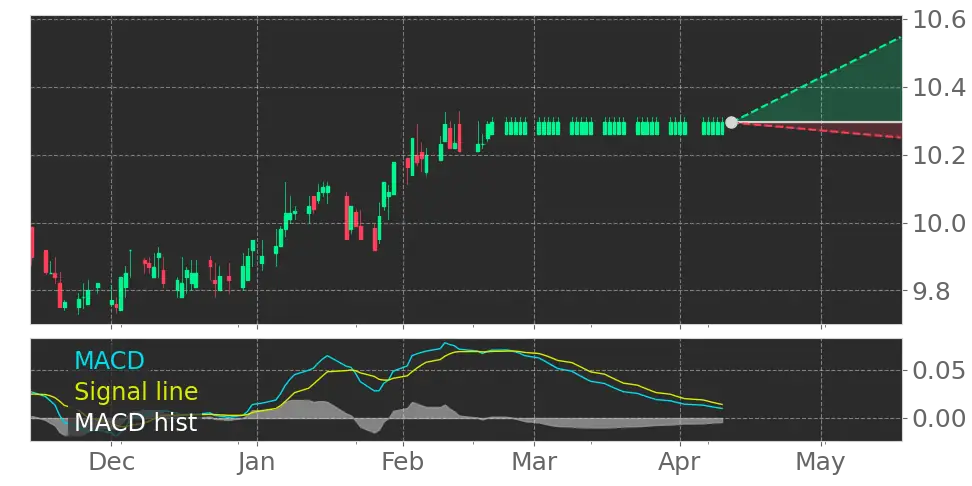Click the Mar label on time axis
The width and height of the screenshot is (972, 486).
tap(534, 462)
